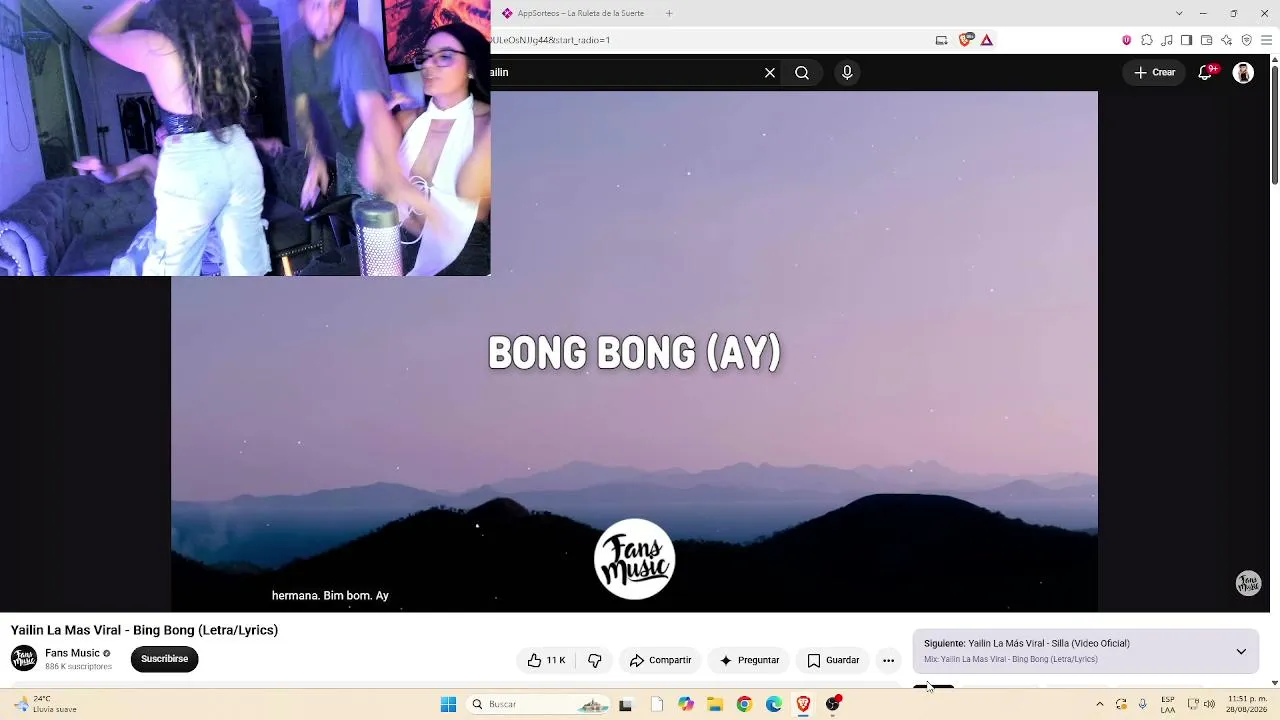Open Google Chrome from the taskbar
This screenshot has width=1280, height=720.
(x=744, y=705)
